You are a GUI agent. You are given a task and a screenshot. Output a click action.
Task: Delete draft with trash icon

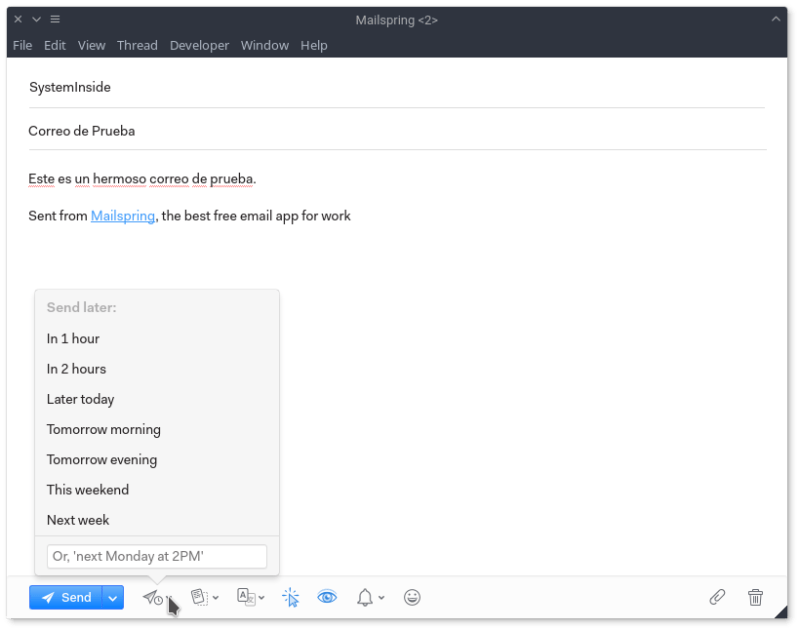click(x=755, y=597)
